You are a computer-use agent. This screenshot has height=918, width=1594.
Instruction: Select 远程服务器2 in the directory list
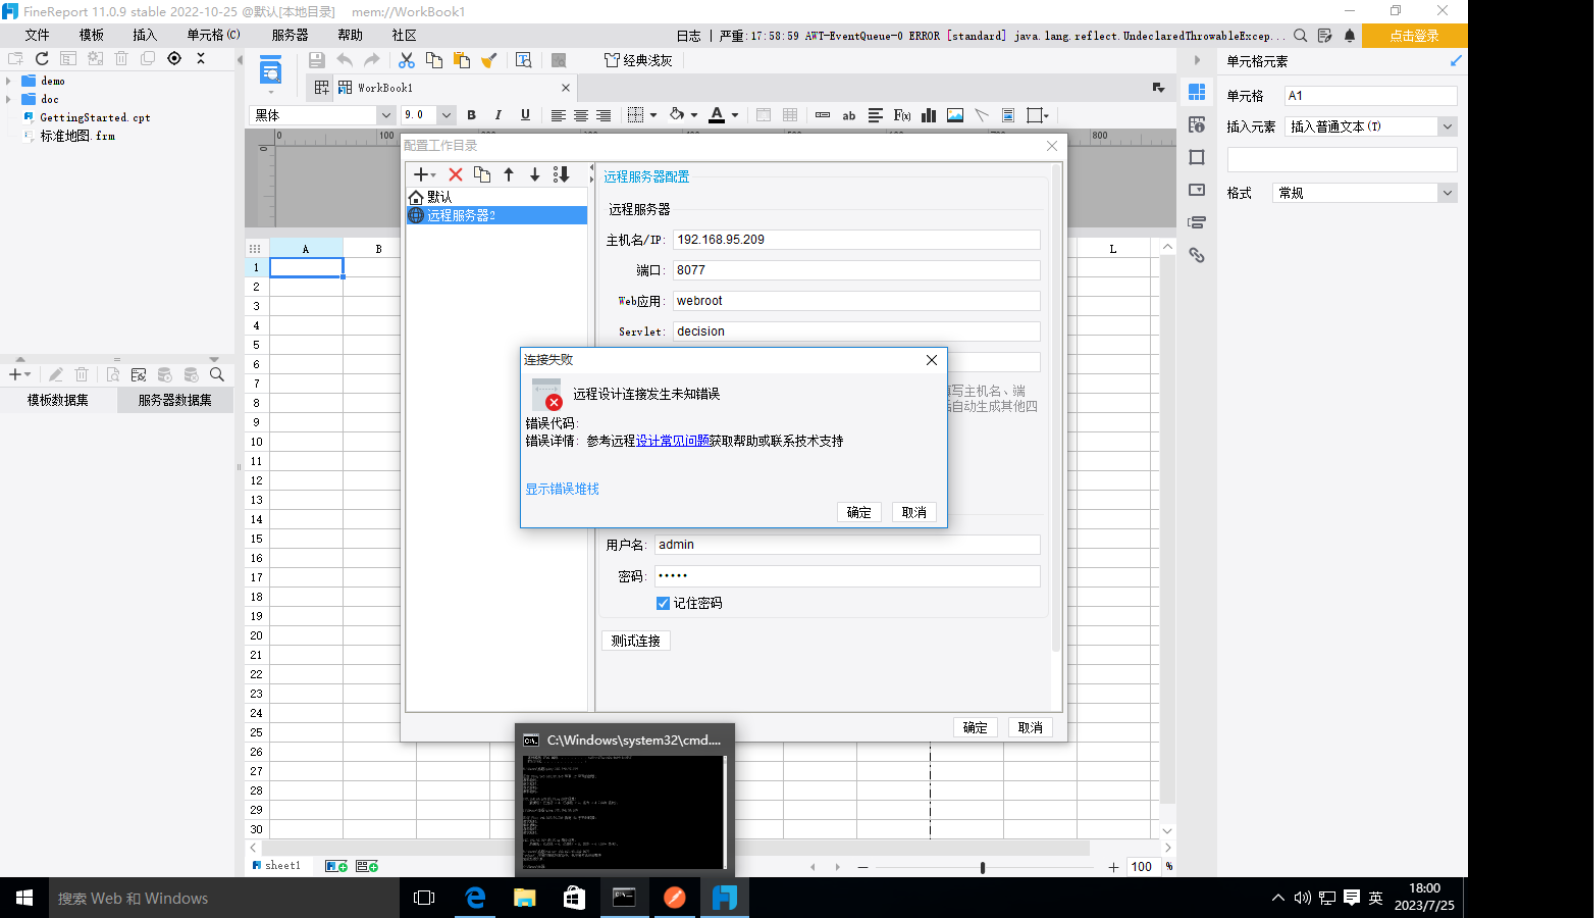pyautogui.click(x=497, y=215)
